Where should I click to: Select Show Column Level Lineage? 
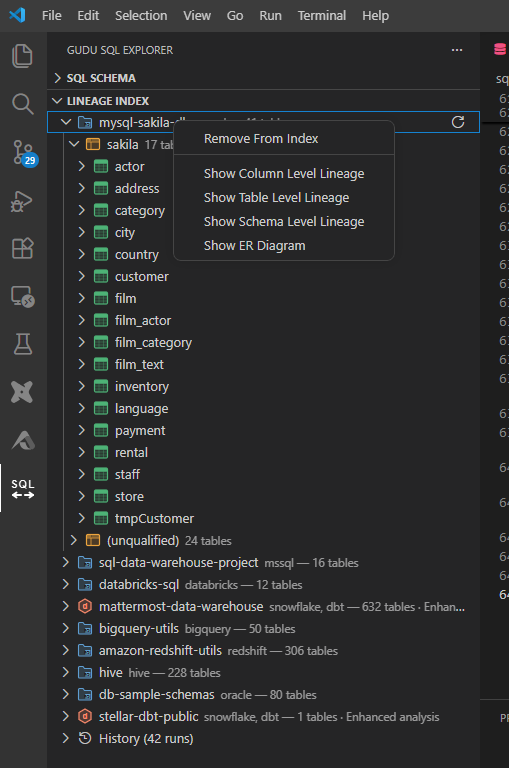pos(284,173)
